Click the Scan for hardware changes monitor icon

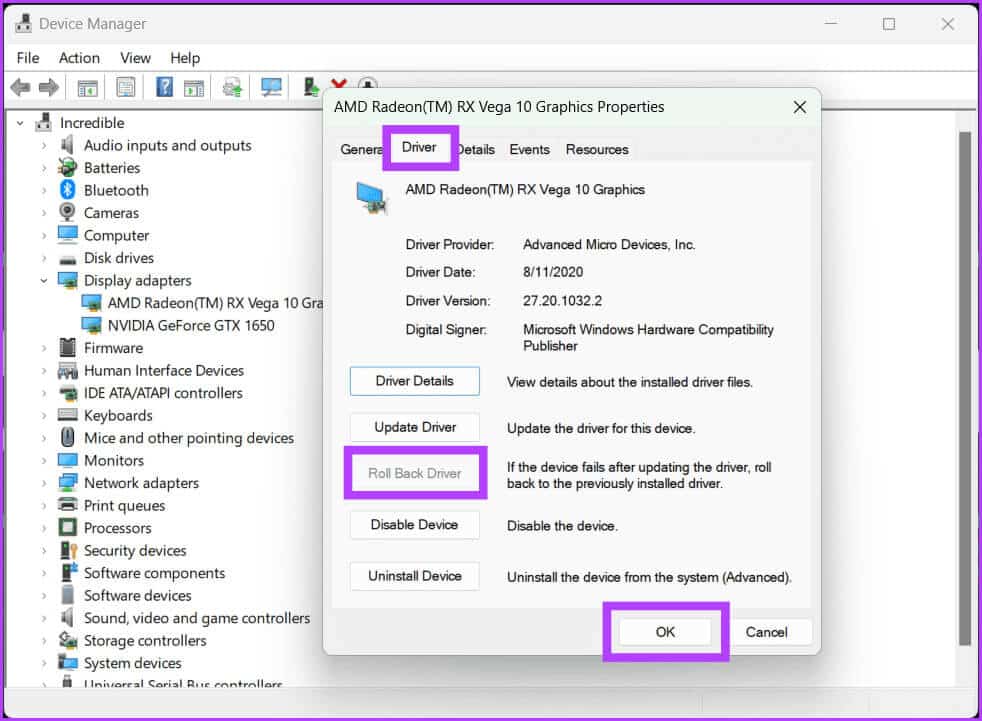click(x=271, y=88)
